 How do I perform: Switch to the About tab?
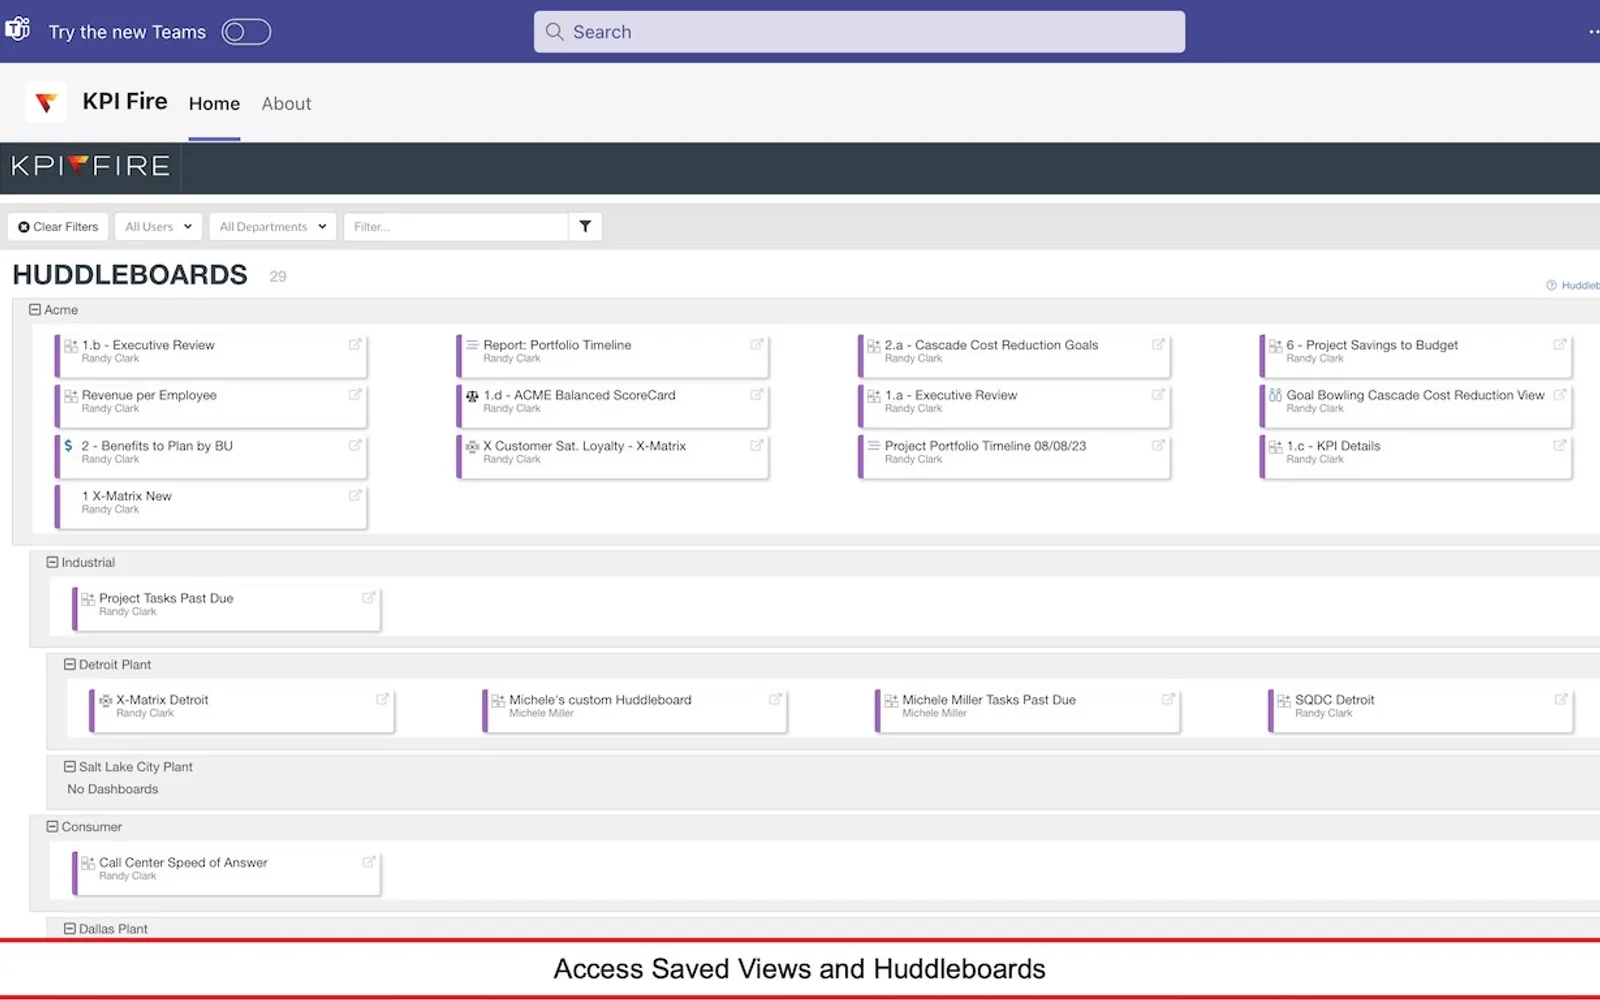click(x=286, y=104)
